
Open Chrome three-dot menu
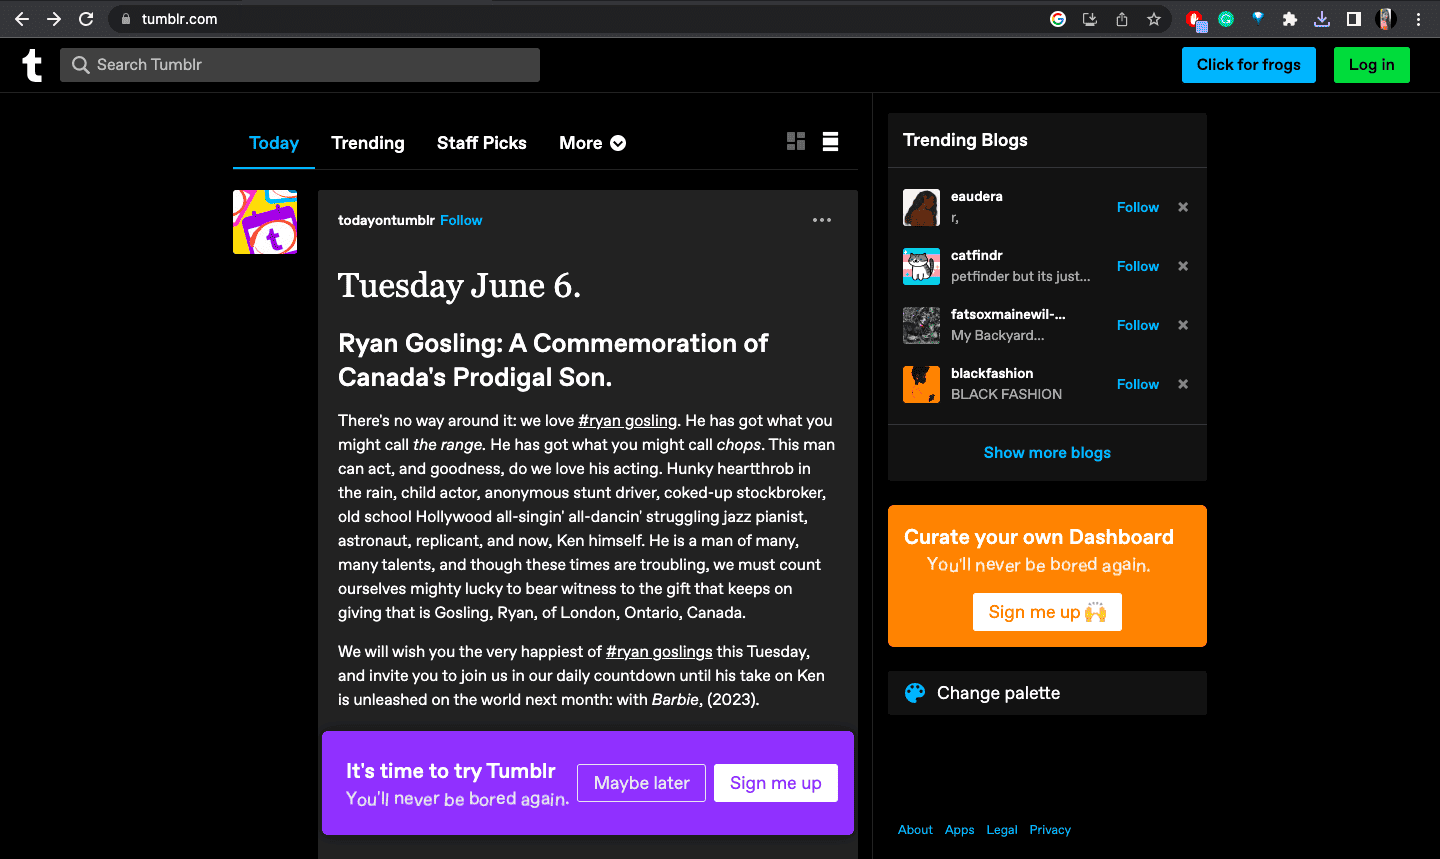[x=1419, y=19]
